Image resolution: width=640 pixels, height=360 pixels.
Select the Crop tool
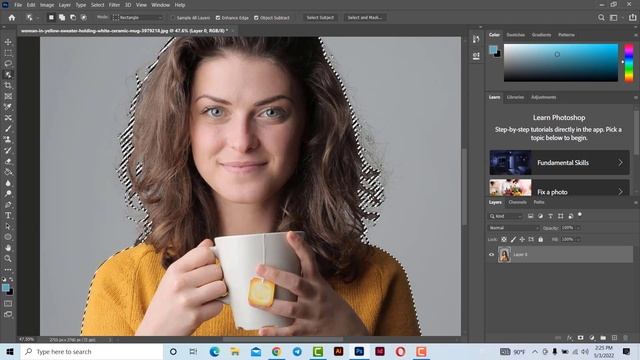point(8,85)
